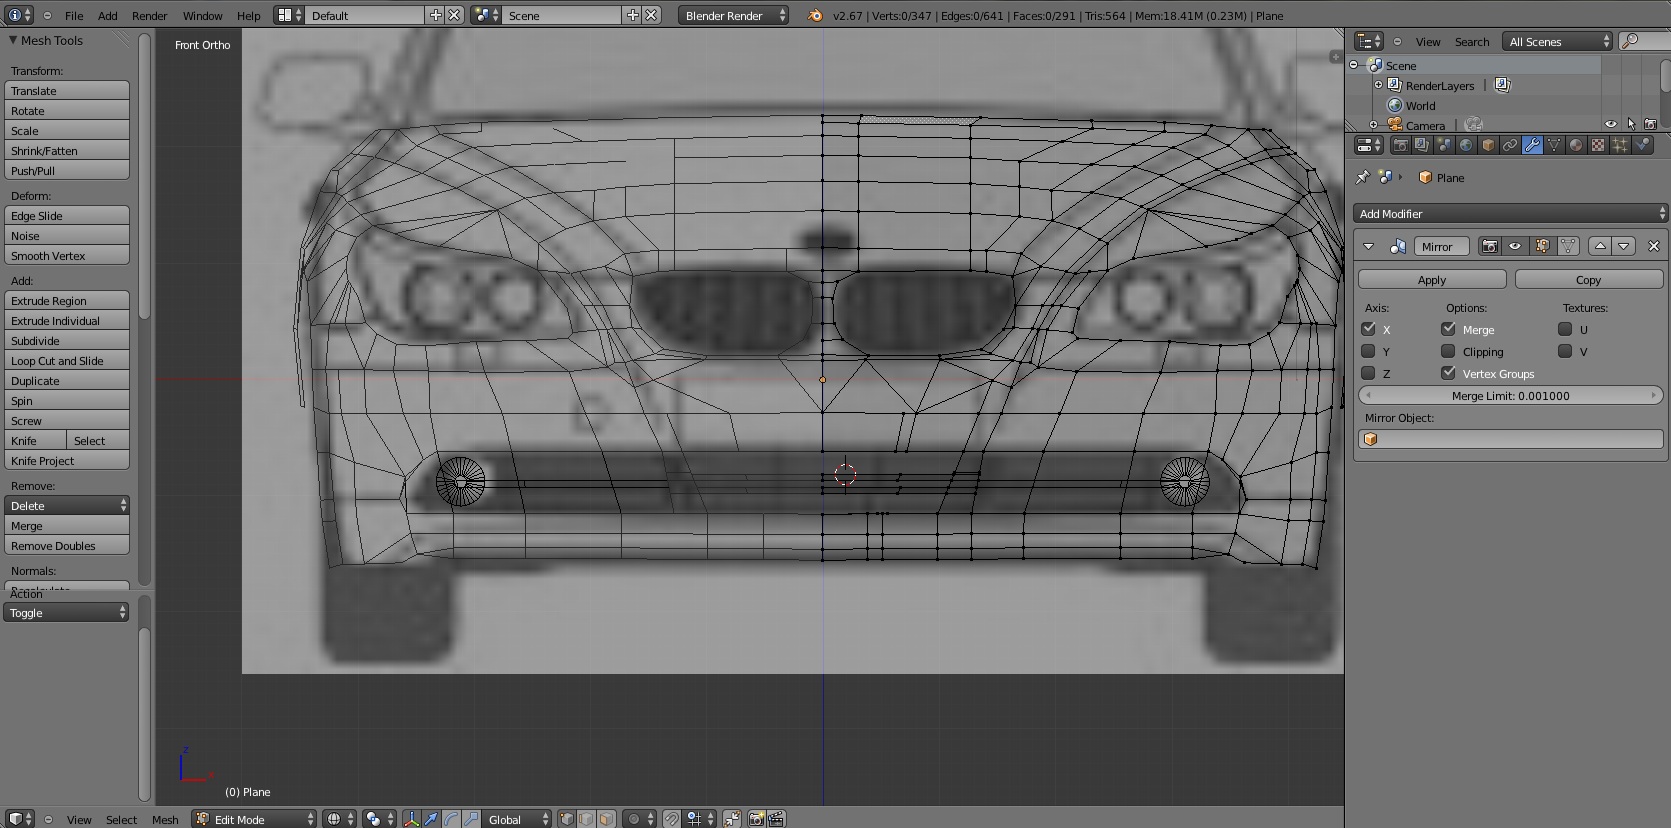Toggle Mirror modifier viewport visibility eye
Image resolution: width=1671 pixels, height=828 pixels.
point(1515,246)
